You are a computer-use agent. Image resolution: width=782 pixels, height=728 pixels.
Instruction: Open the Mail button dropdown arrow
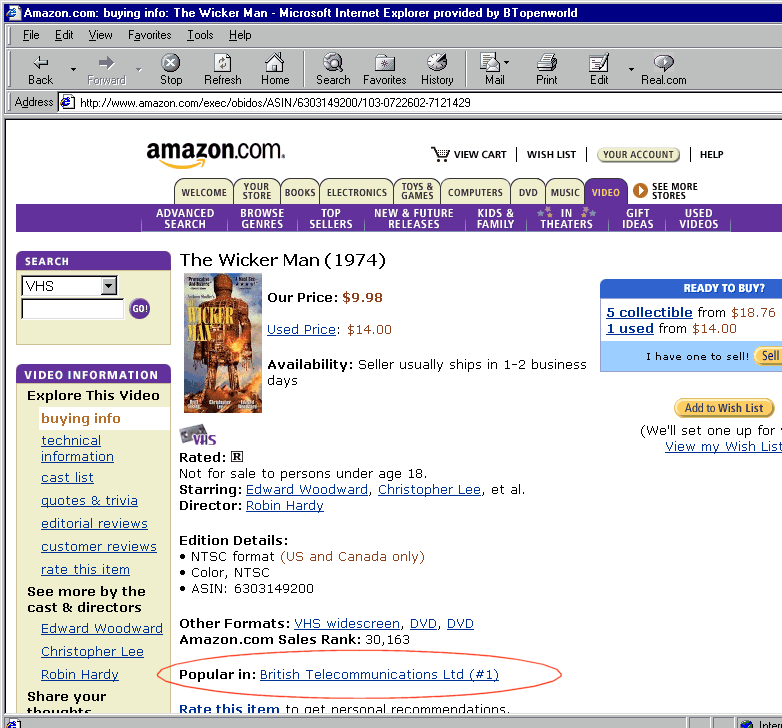507,63
